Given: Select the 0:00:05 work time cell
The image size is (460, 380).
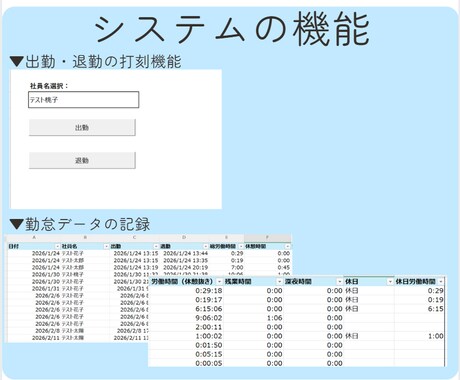Looking at the screenshot, I should 186,363.
